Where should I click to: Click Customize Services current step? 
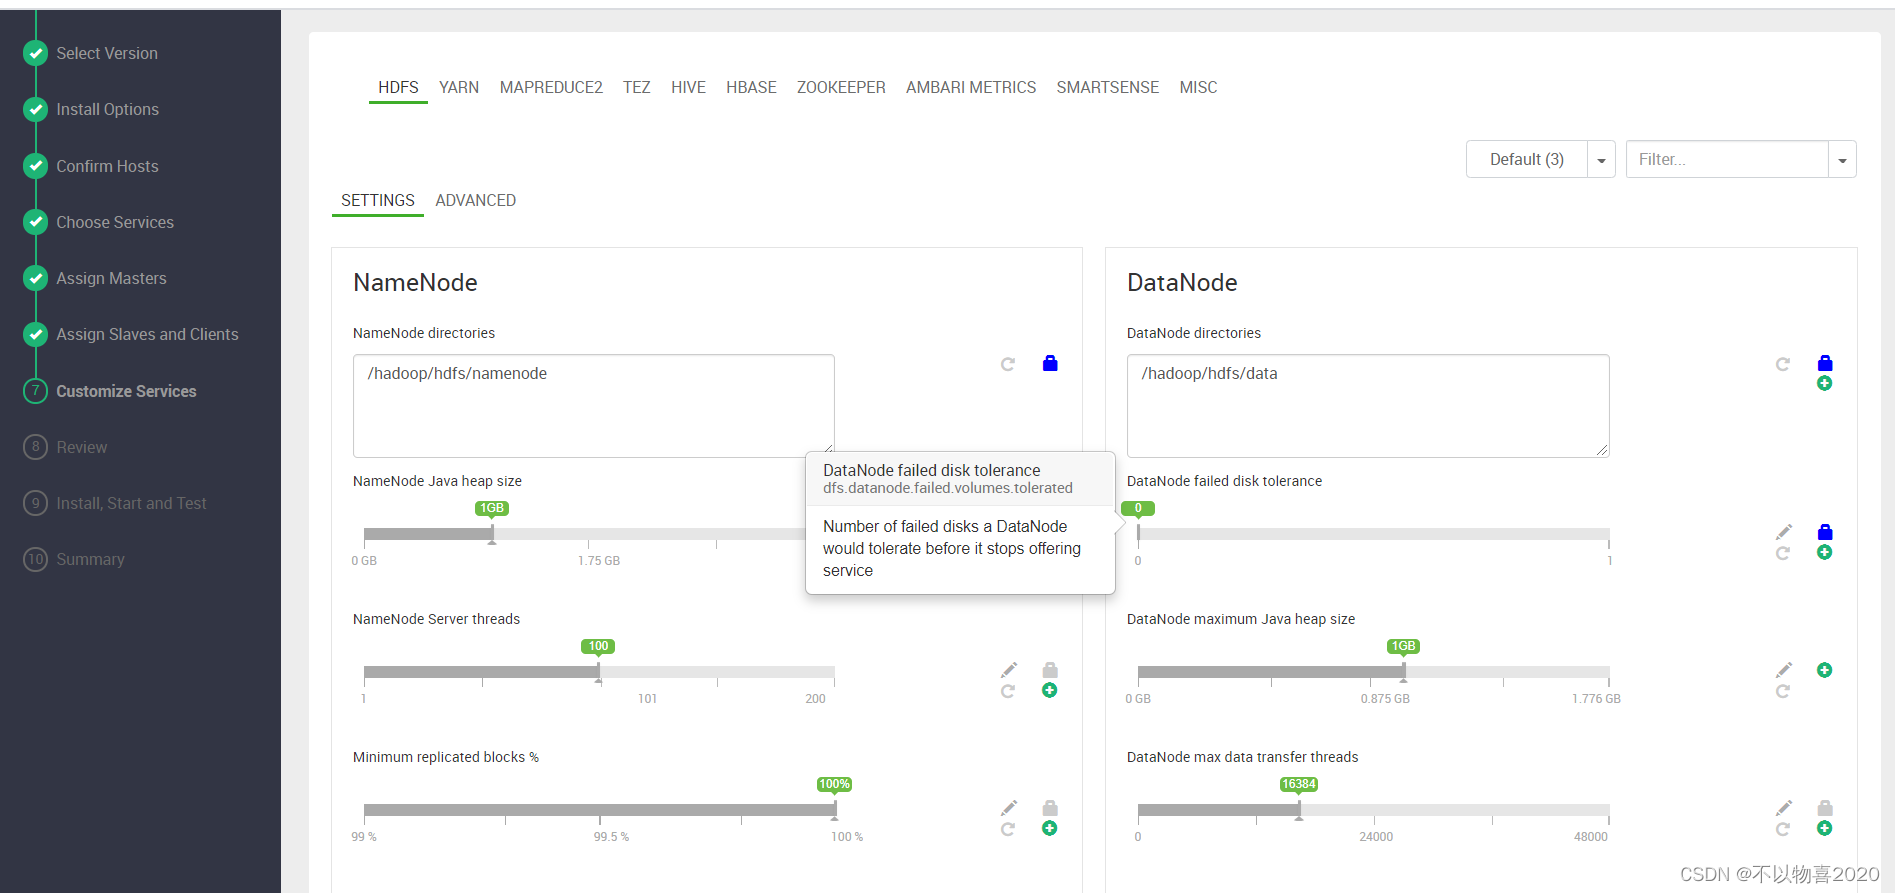point(126,391)
